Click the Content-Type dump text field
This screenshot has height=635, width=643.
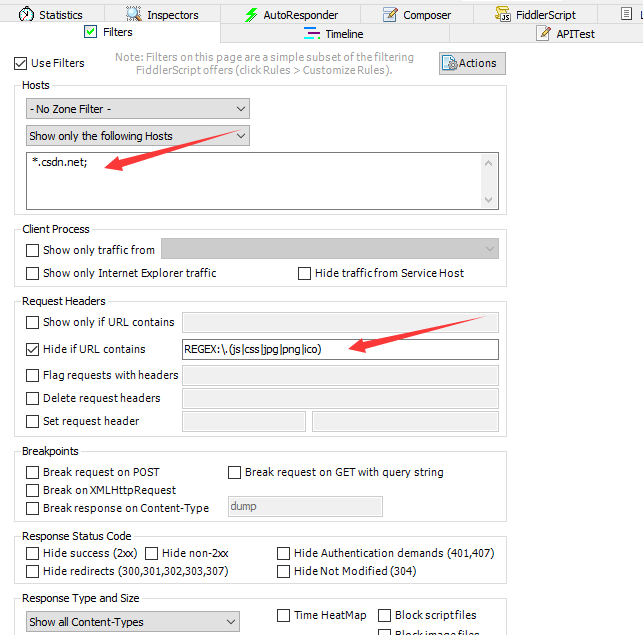(306, 507)
